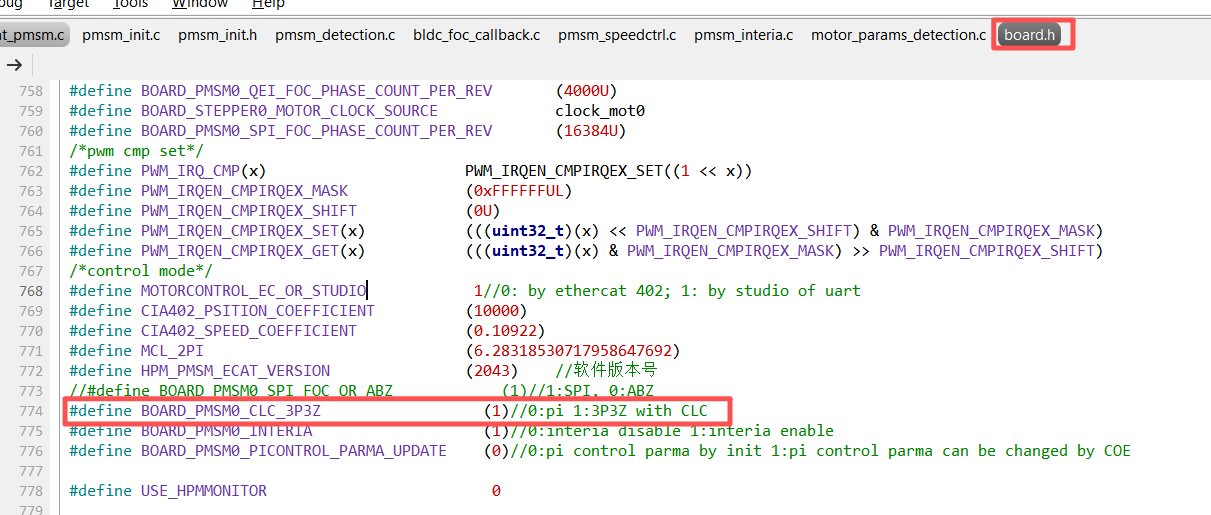The image size is (1211, 515).
Task: Switch to the pmsm_interia.c tab
Action: [x=743, y=35]
